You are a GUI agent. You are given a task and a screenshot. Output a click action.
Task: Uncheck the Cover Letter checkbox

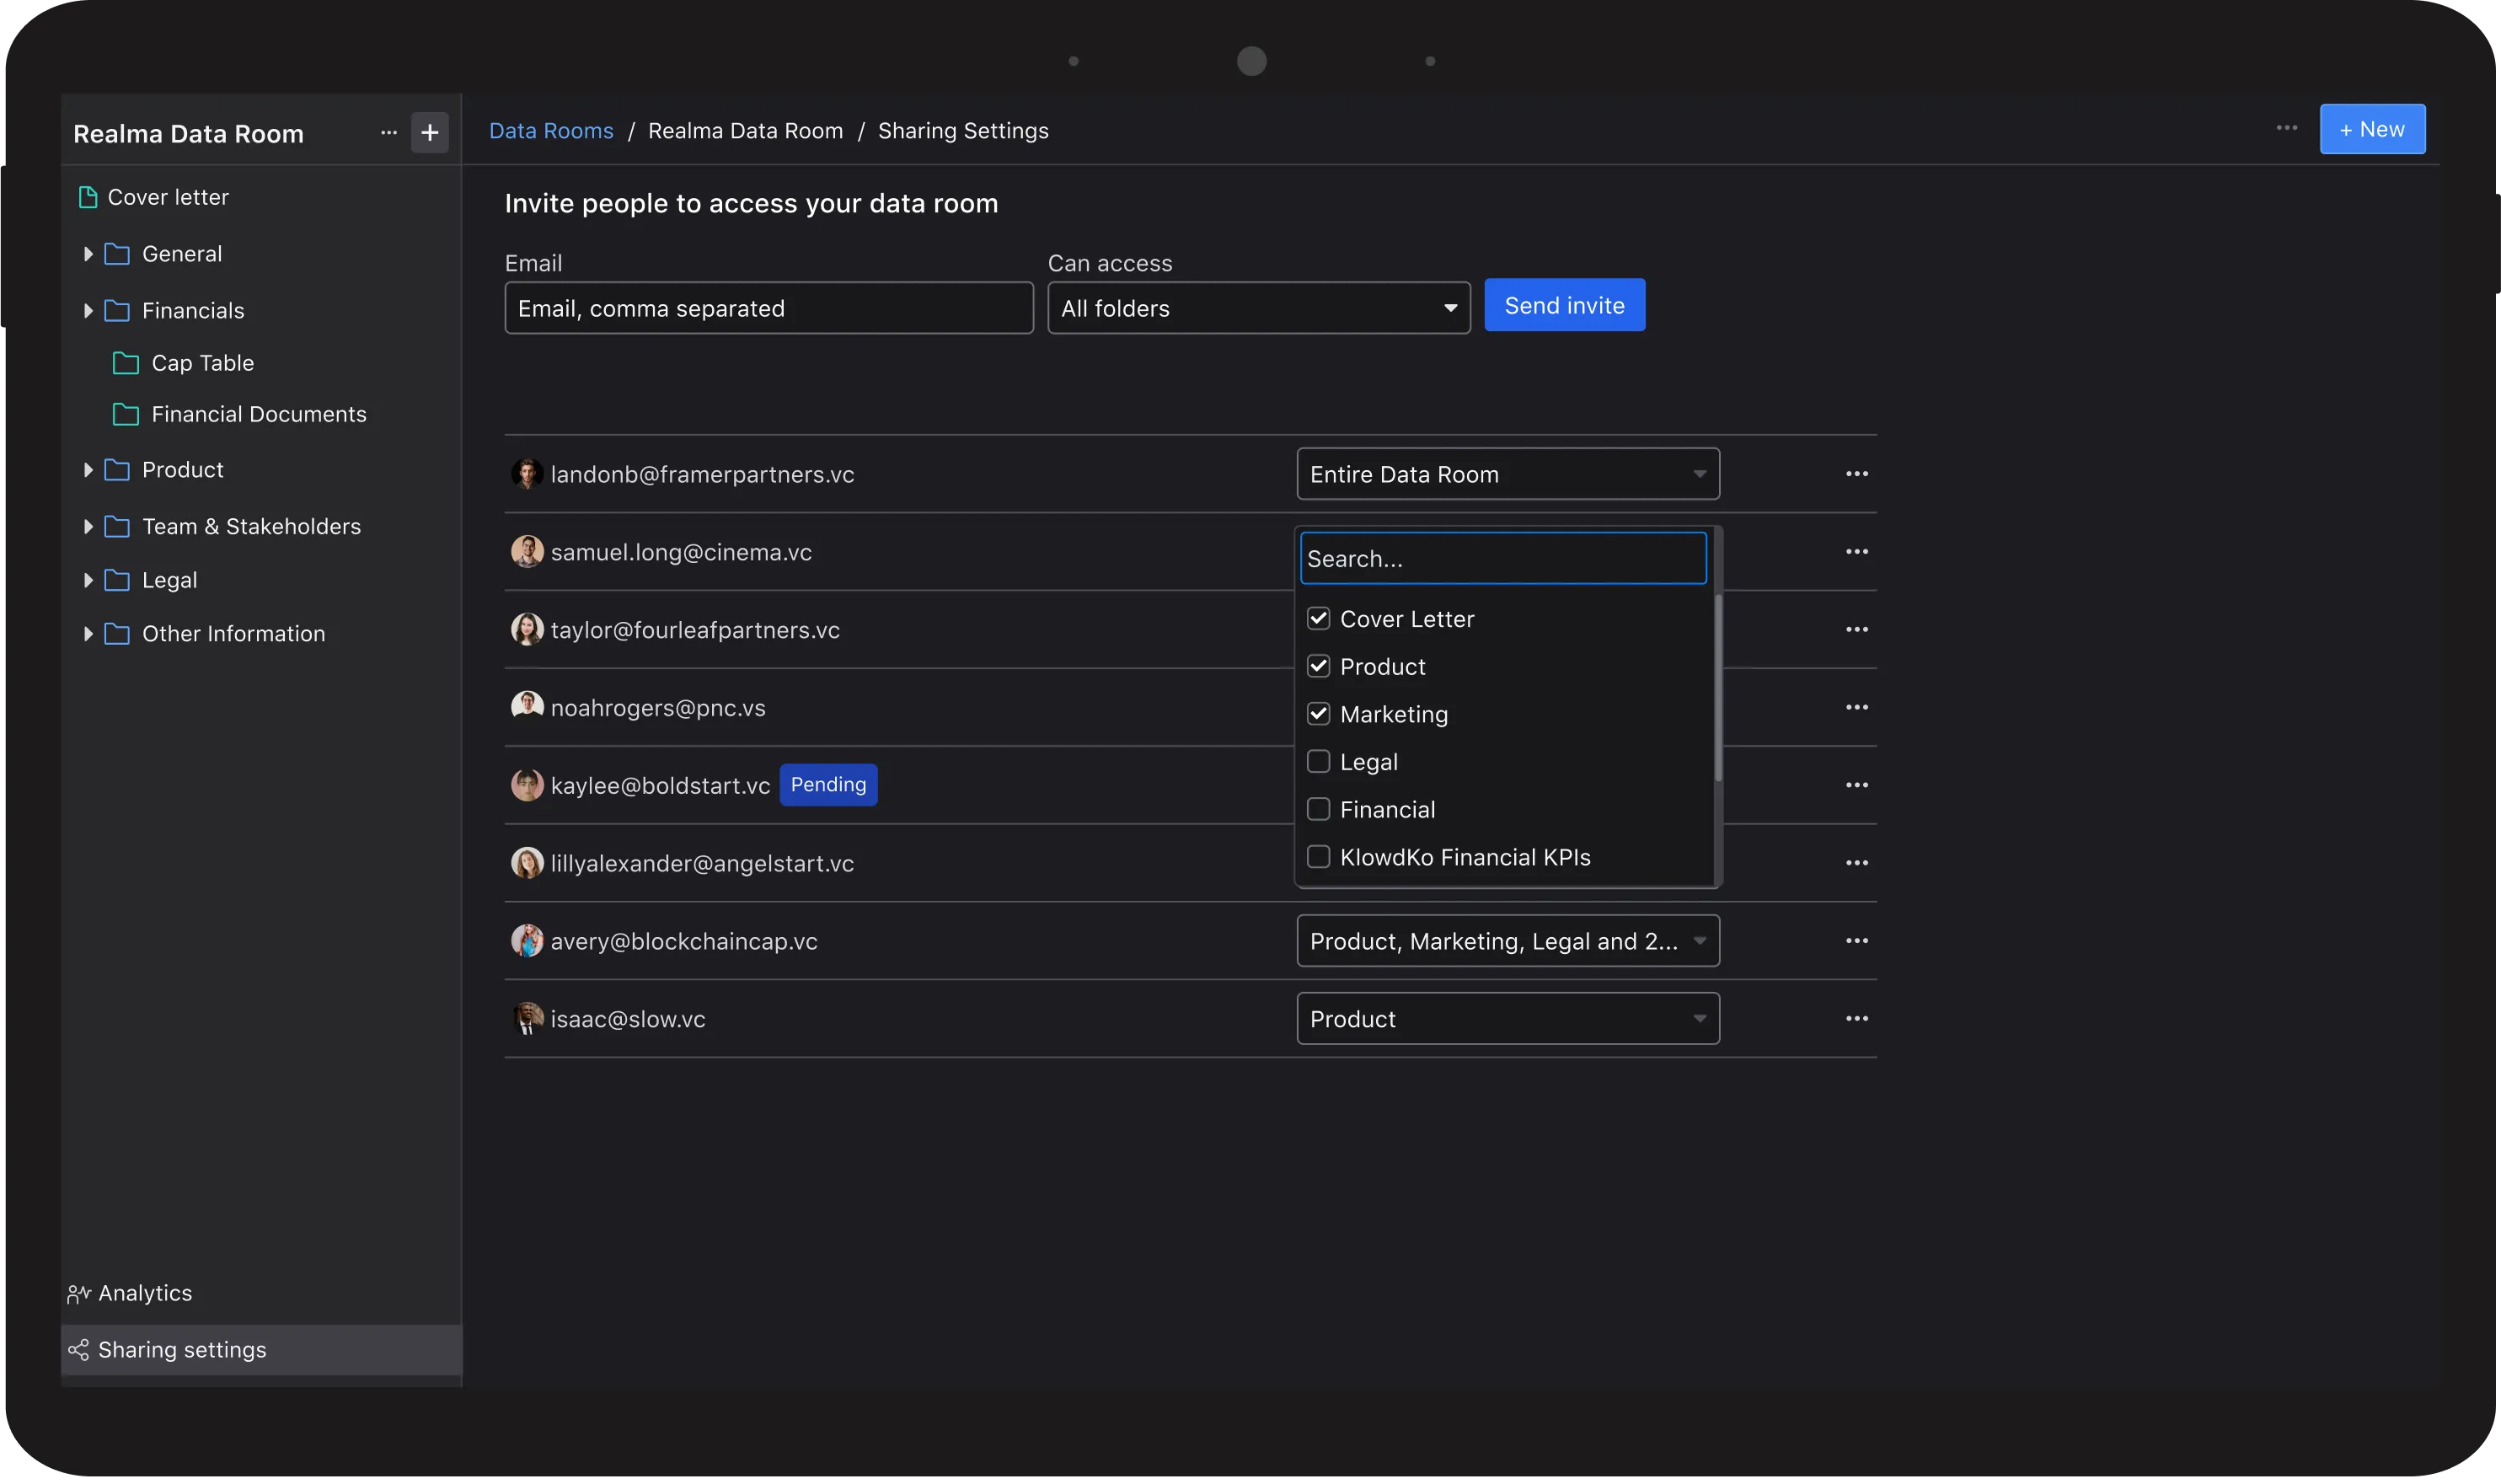[1318, 619]
